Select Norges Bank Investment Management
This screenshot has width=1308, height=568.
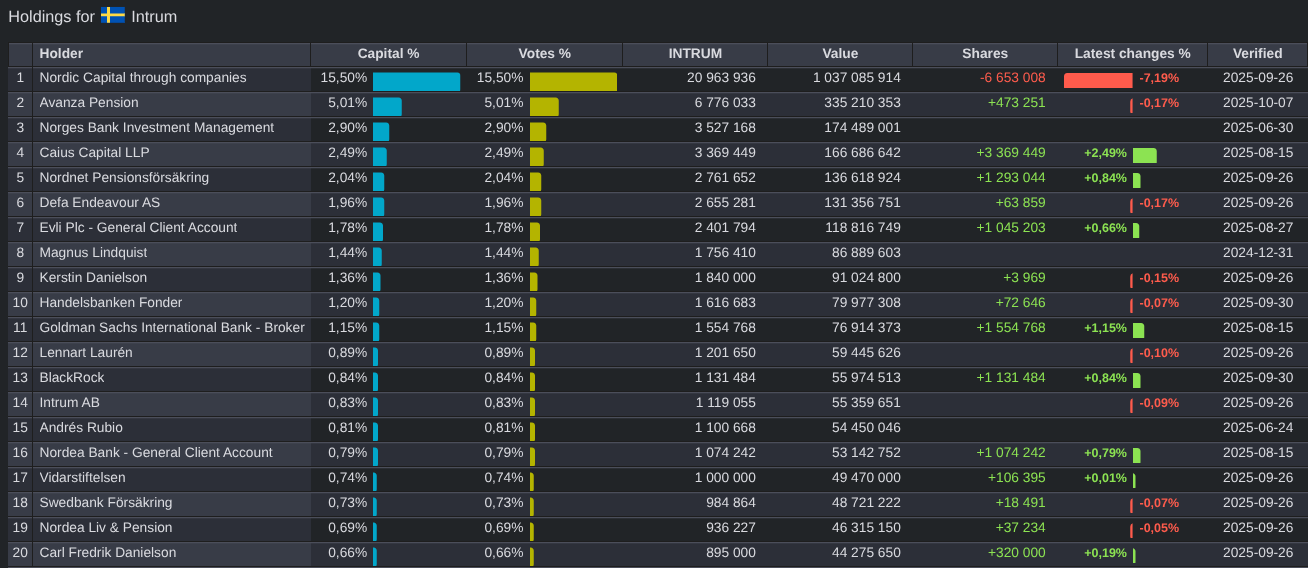(x=156, y=128)
